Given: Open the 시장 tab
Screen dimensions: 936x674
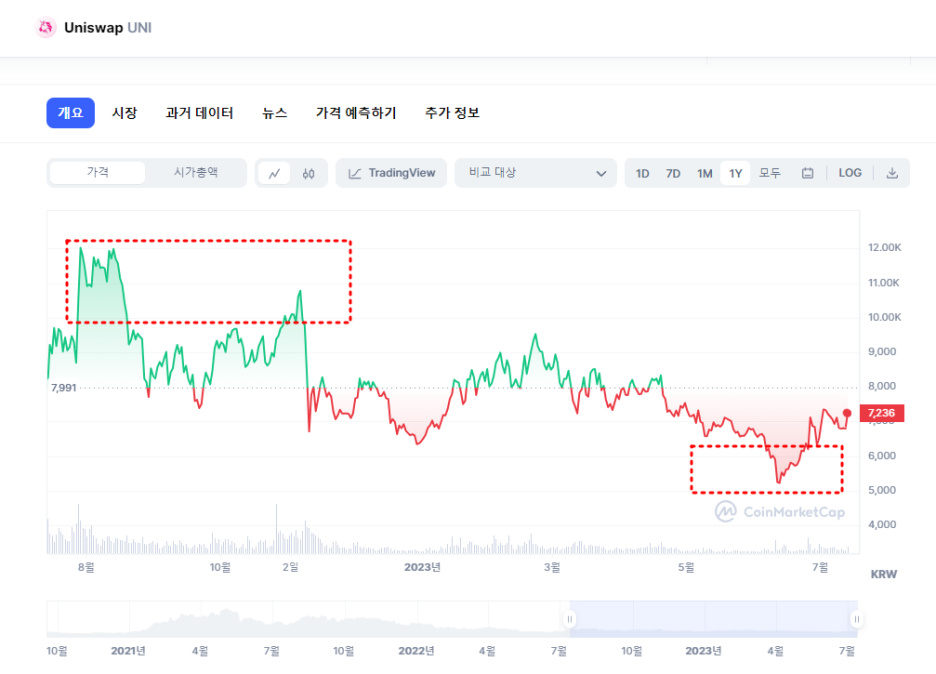Looking at the screenshot, I should pyautogui.click(x=125, y=113).
